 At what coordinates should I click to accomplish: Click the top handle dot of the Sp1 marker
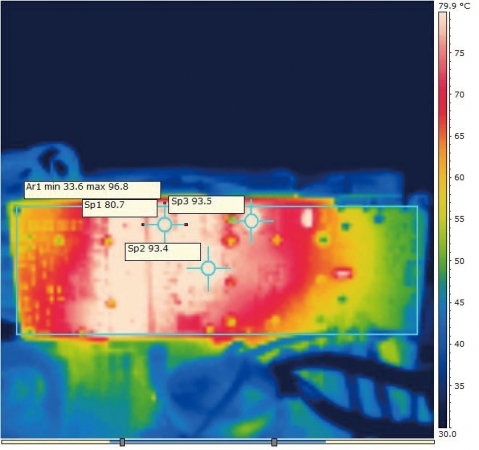click(x=165, y=203)
